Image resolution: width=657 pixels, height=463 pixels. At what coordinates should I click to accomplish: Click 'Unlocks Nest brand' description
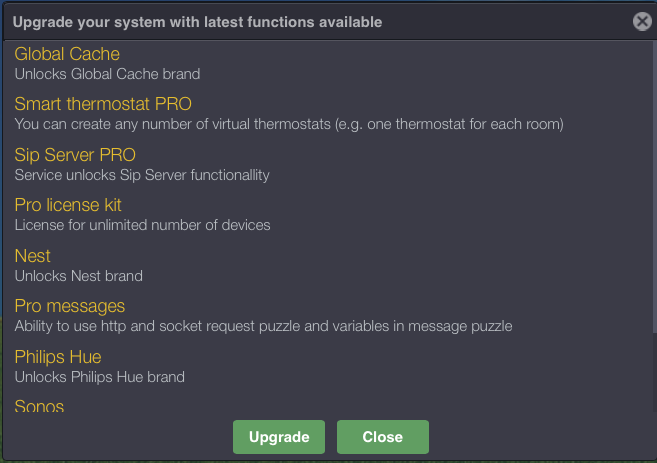click(x=79, y=276)
